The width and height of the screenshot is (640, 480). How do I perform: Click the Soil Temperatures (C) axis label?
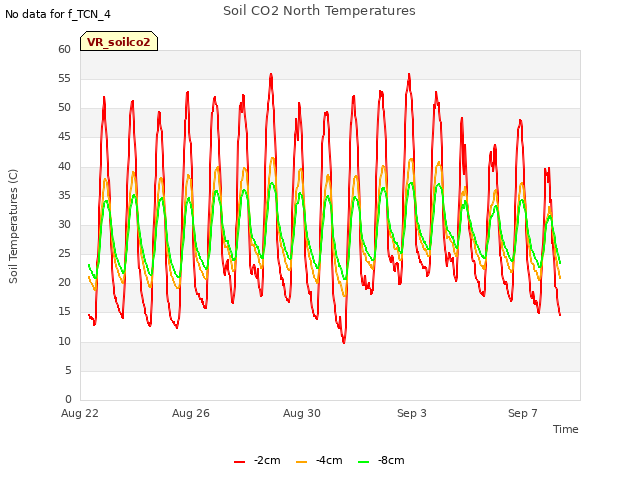tap(13, 226)
